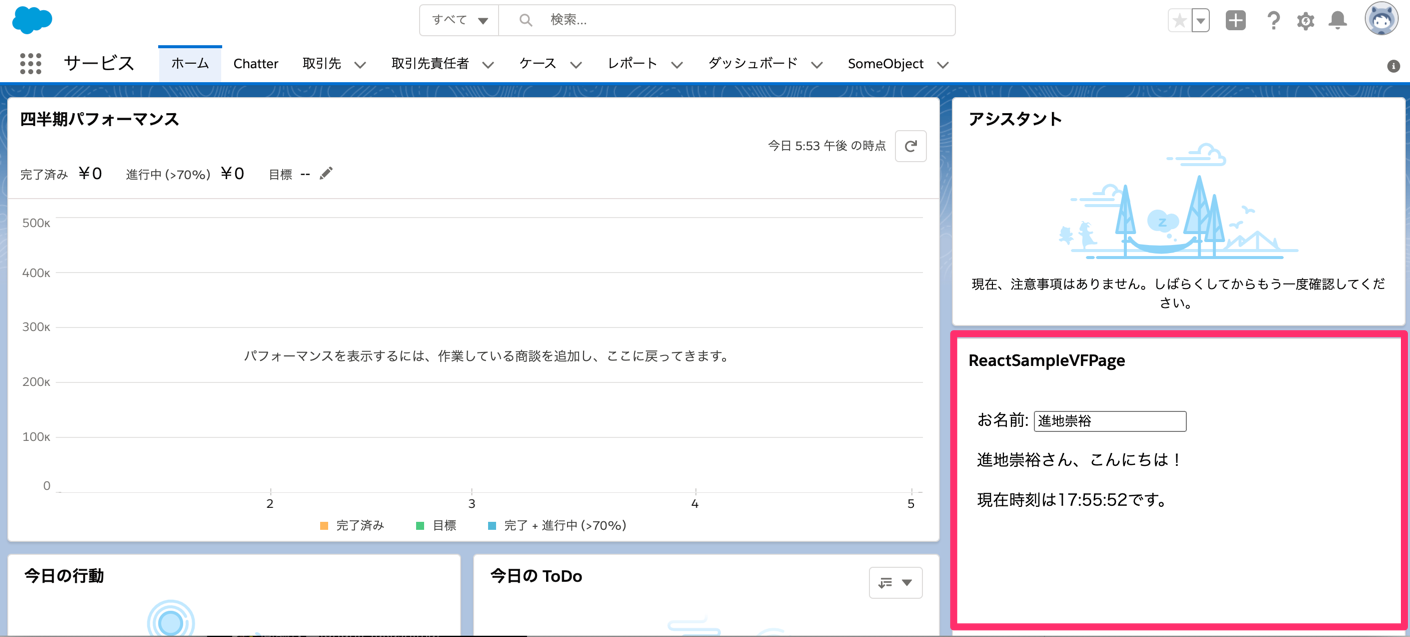This screenshot has width=1410, height=637.
Task: Open help with the question mark icon
Action: pyautogui.click(x=1273, y=20)
